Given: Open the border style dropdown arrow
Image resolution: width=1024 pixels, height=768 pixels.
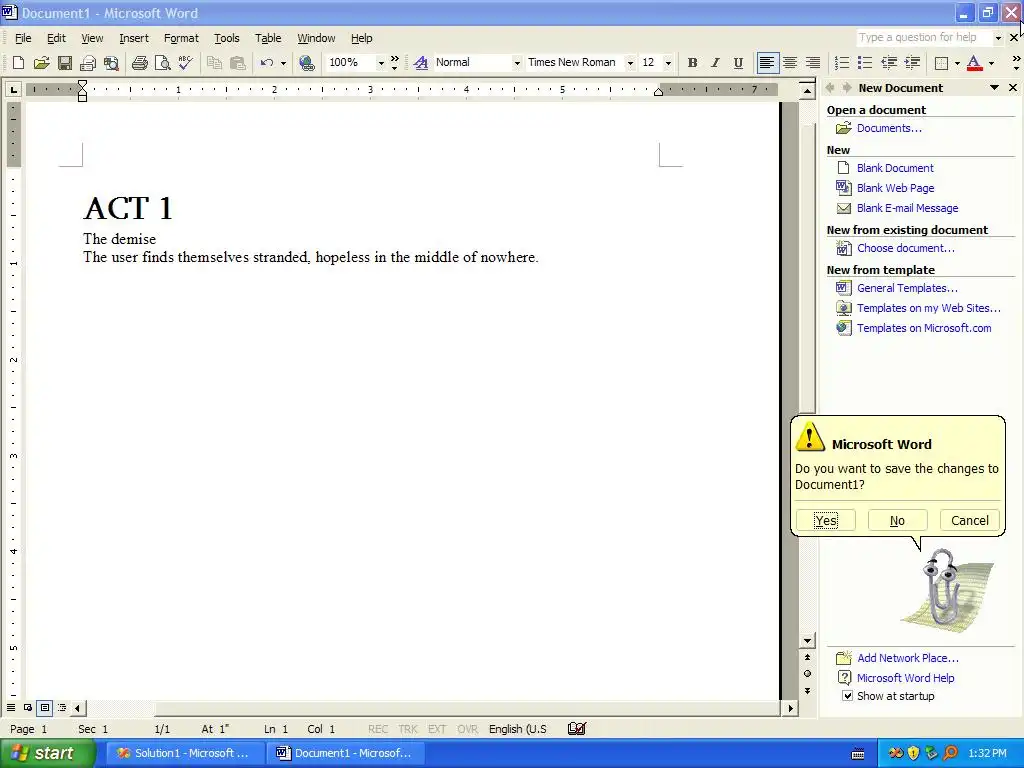Looking at the screenshot, I should 957,63.
